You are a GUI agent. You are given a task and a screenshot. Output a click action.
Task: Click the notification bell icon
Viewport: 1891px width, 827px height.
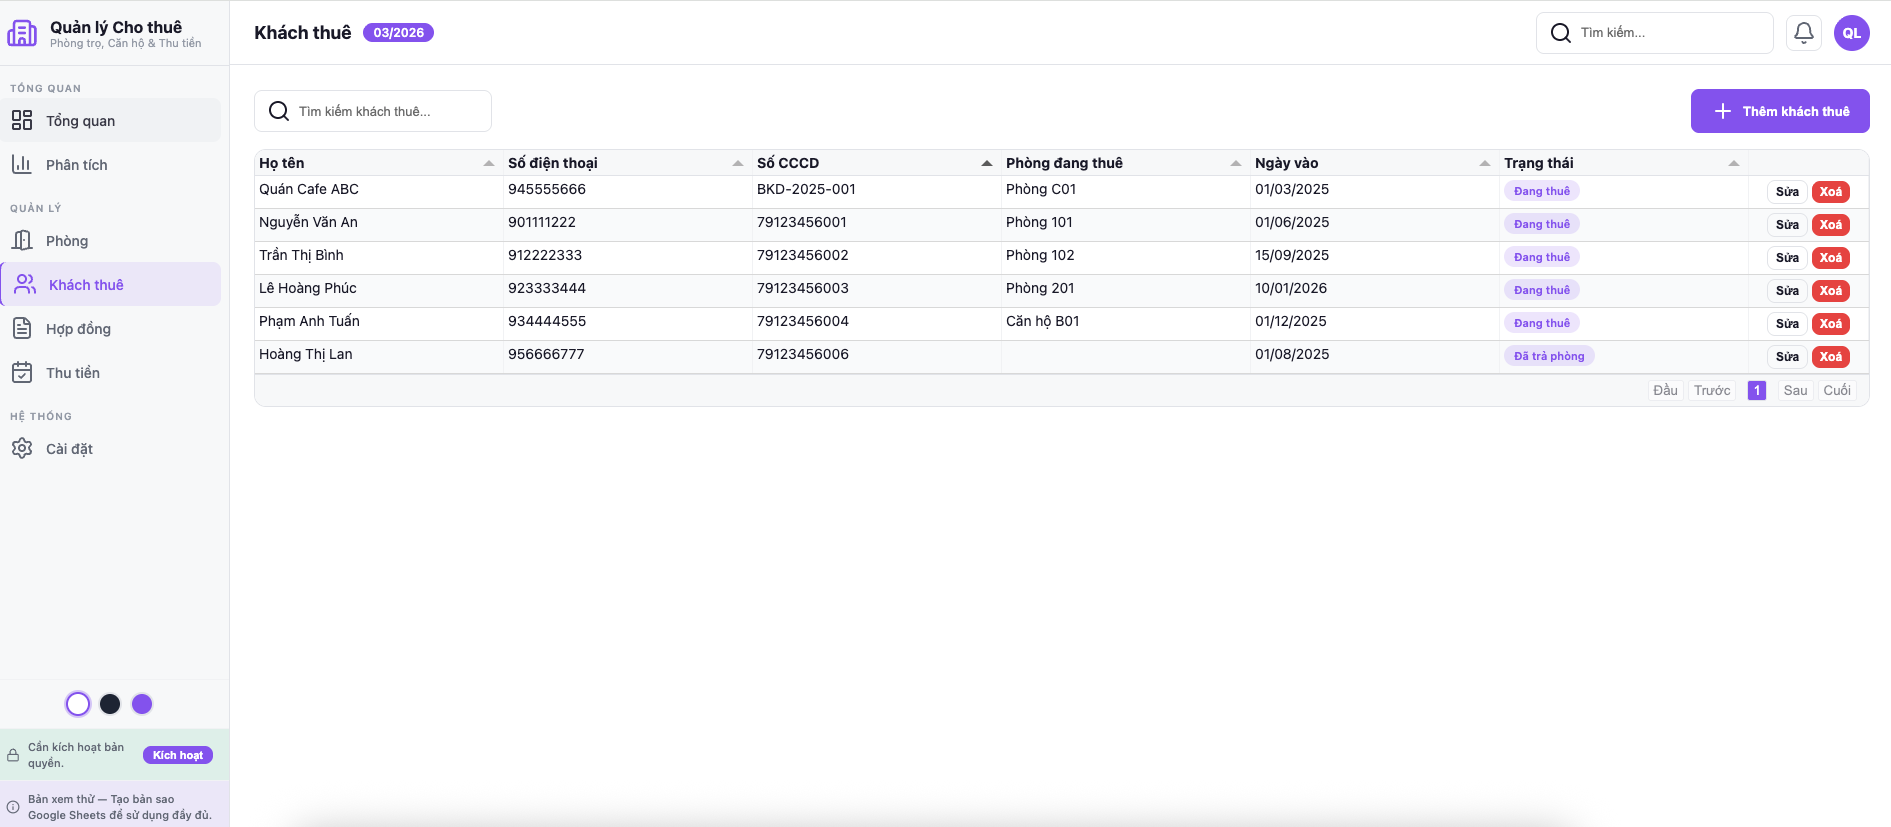[1803, 33]
